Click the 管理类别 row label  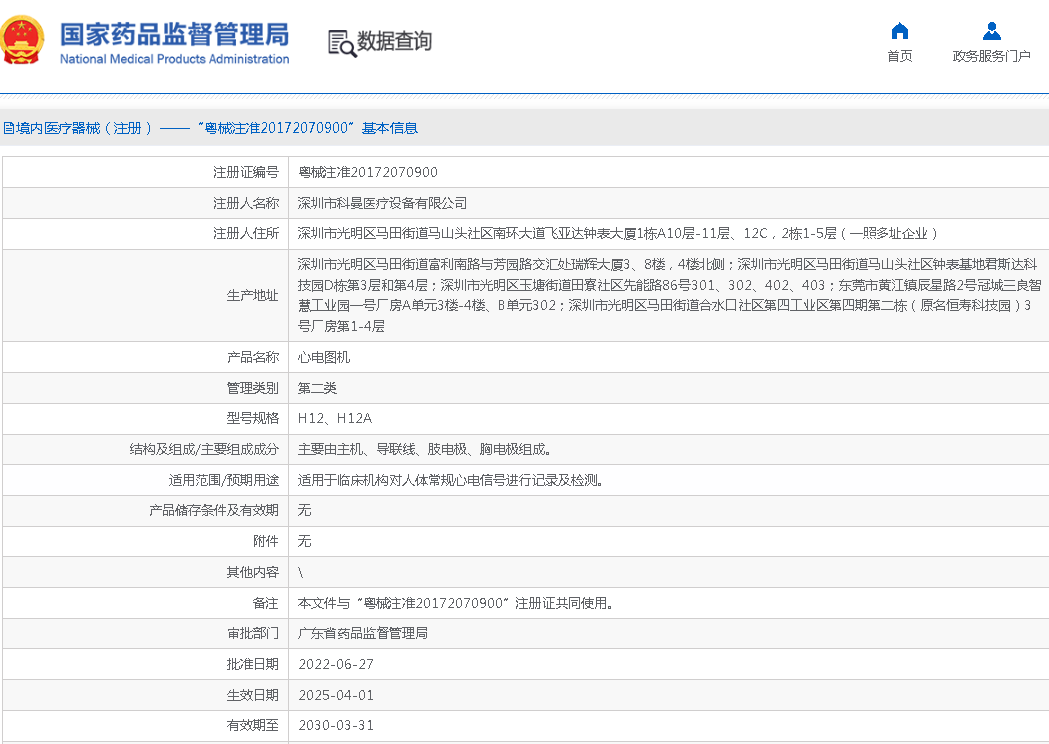point(252,388)
